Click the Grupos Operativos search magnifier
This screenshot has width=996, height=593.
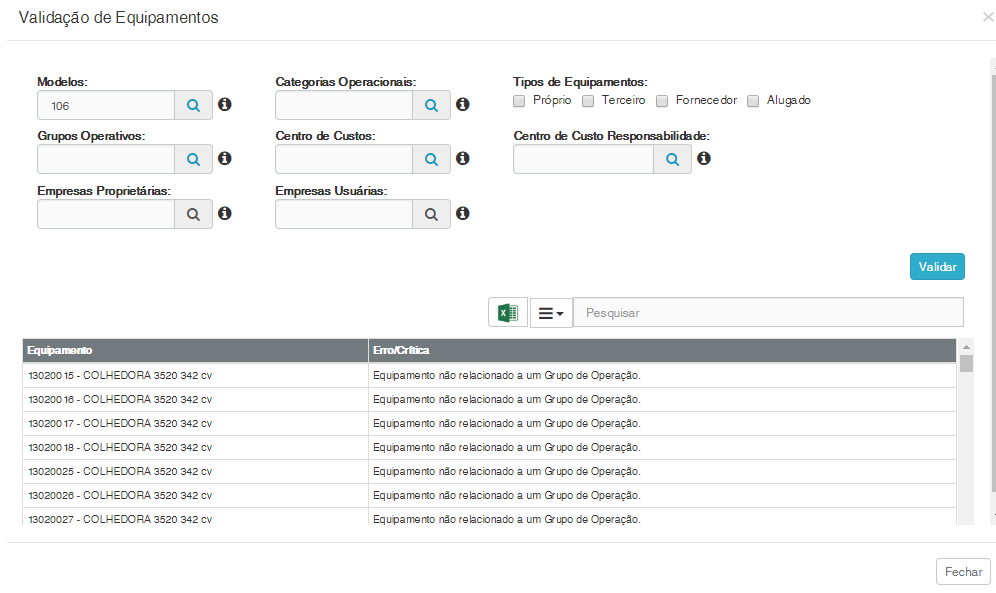(x=194, y=159)
